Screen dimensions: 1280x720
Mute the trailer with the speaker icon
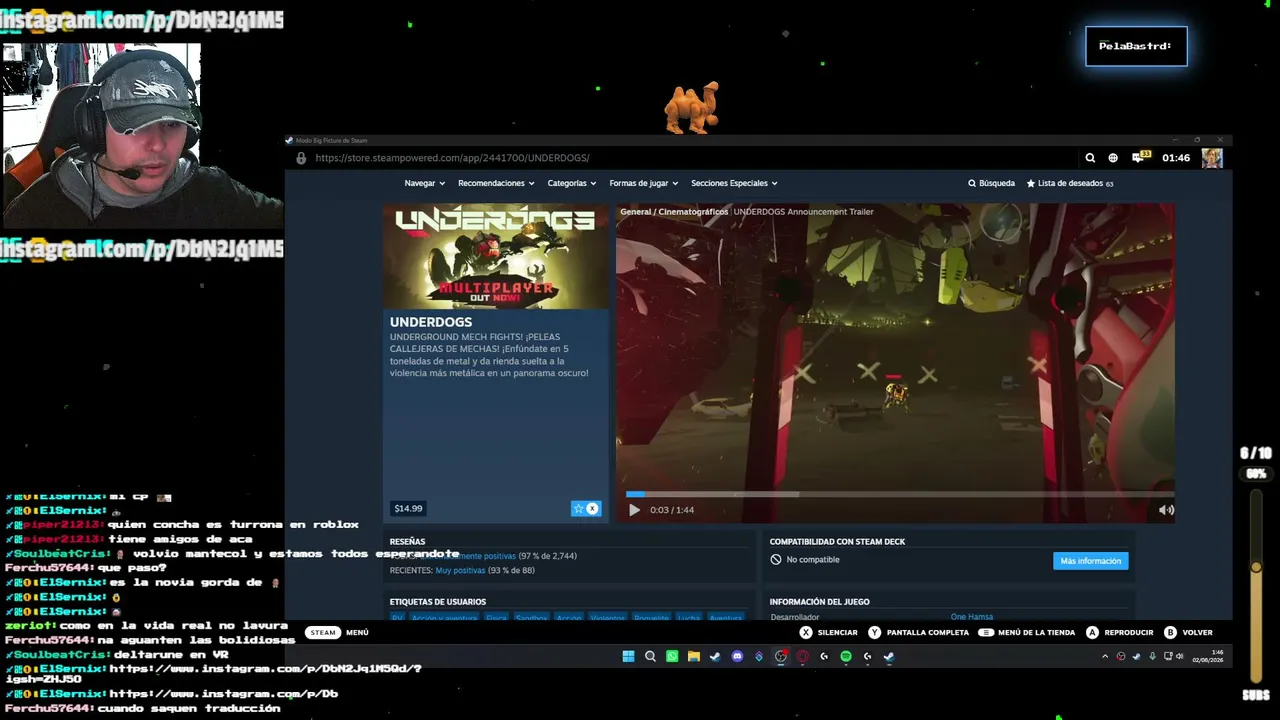point(1166,510)
